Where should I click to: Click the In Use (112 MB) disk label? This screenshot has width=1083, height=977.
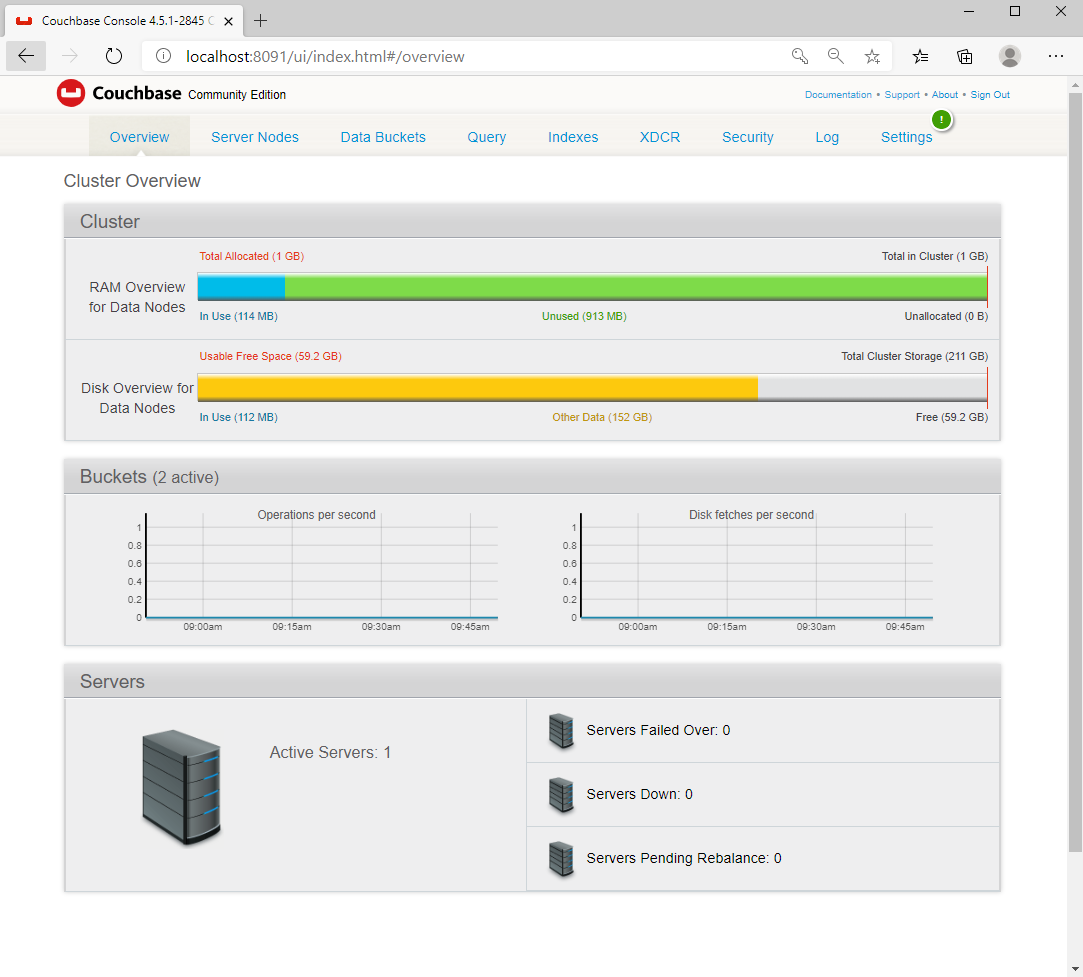pos(238,417)
